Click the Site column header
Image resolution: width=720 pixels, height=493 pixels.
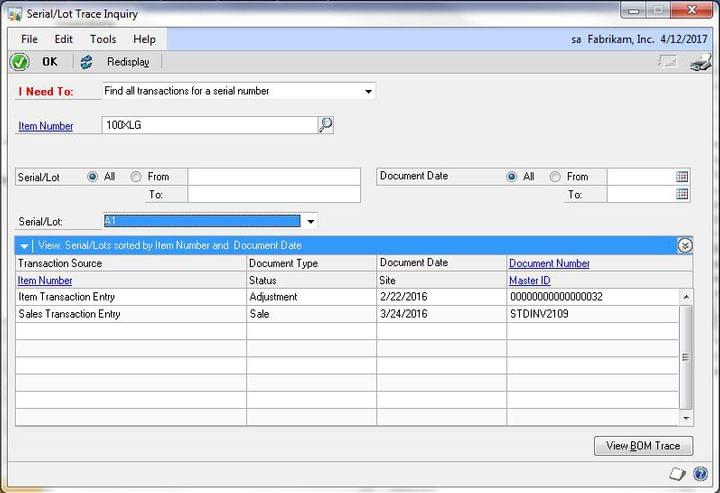[387, 280]
